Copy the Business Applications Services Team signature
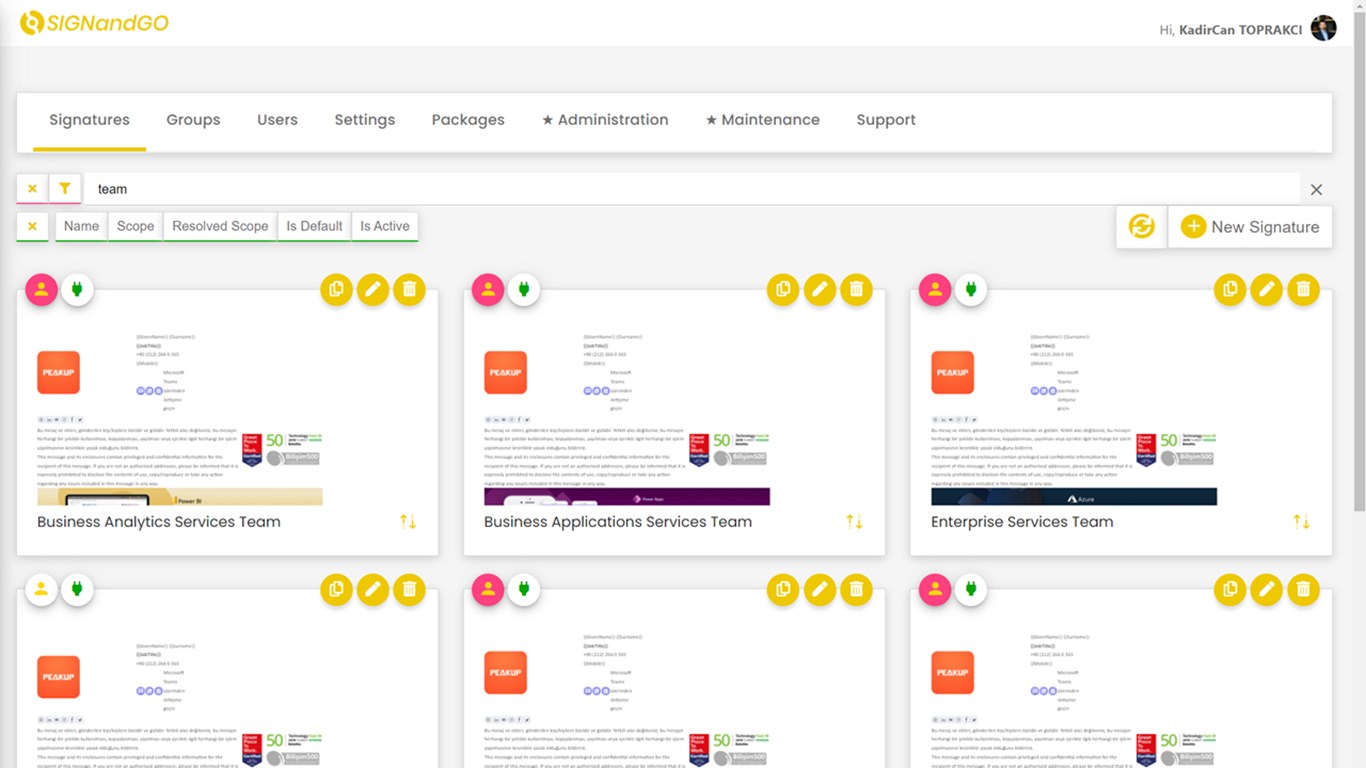The image size is (1366, 768). point(783,290)
